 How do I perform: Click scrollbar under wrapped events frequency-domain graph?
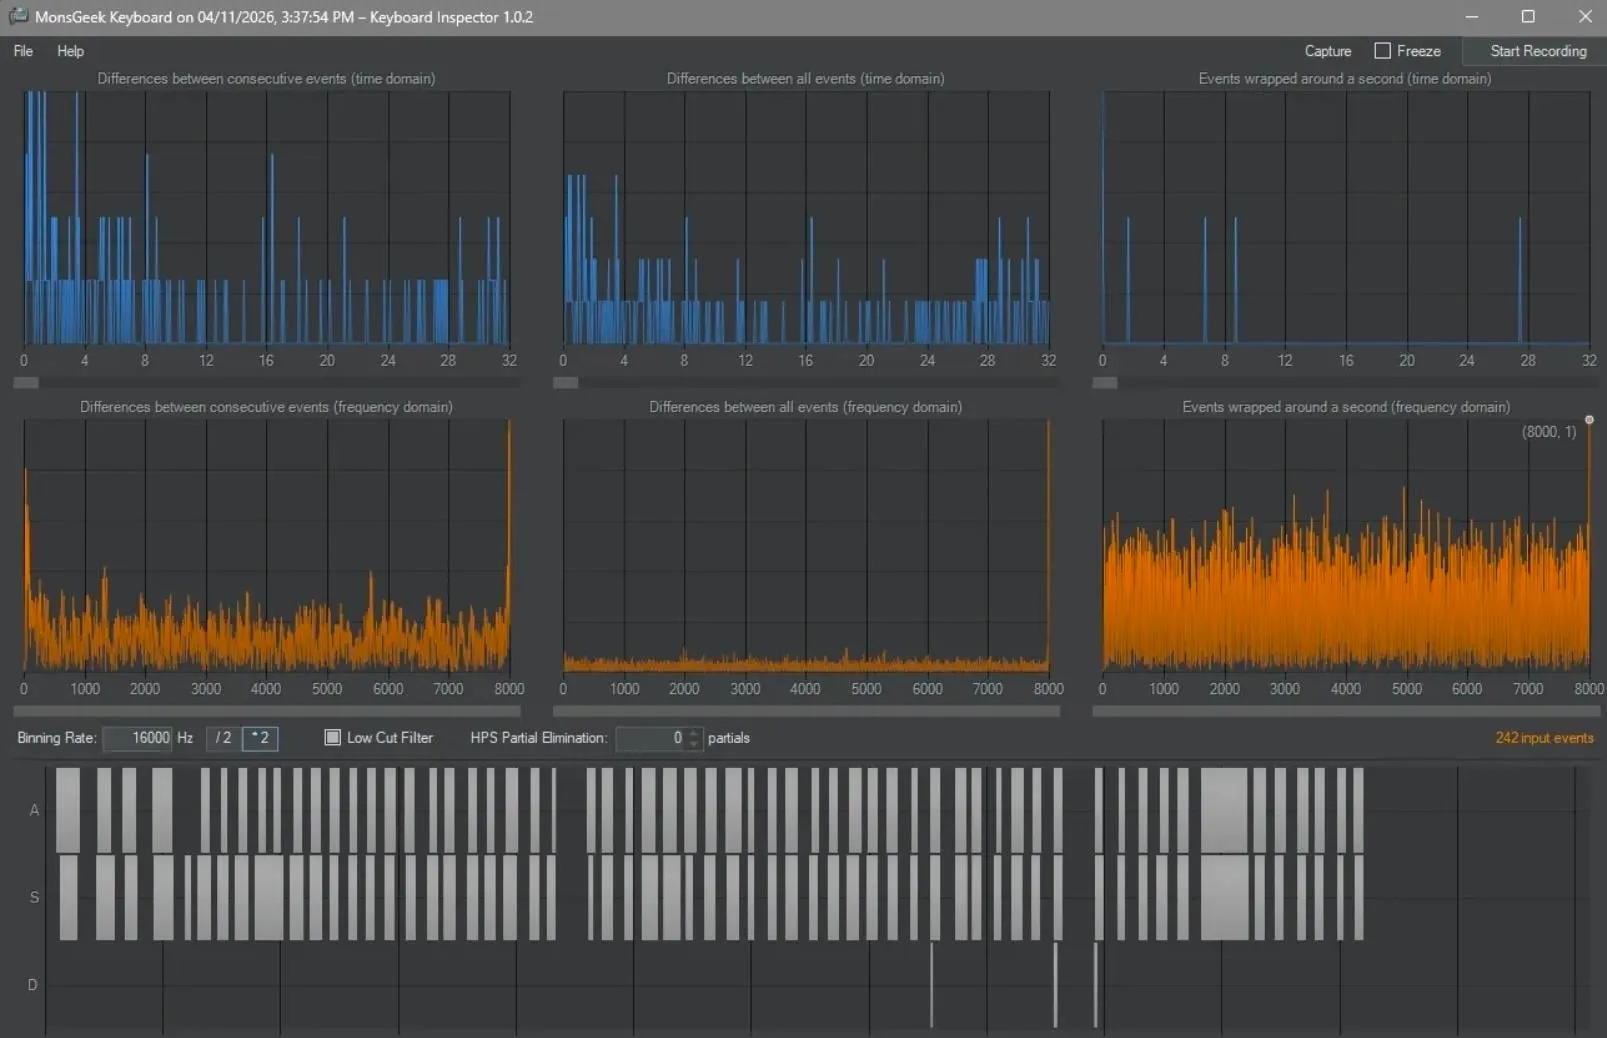click(1345, 711)
